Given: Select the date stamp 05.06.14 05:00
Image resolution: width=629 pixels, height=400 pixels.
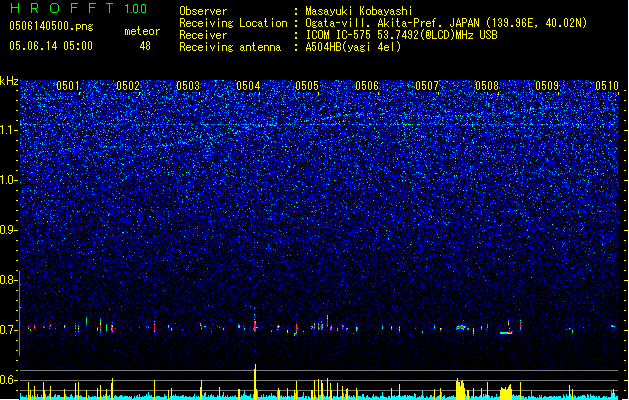Looking at the screenshot, I should pyautogui.click(x=51, y=46).
